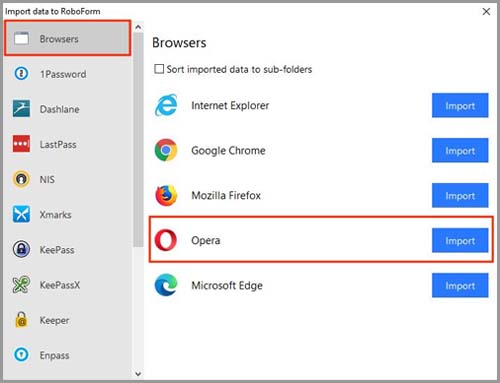Image resolution: width=500 pixels, height=383 pixels.
Task: Import data from Google Chrome
Action: click(460, 151)
